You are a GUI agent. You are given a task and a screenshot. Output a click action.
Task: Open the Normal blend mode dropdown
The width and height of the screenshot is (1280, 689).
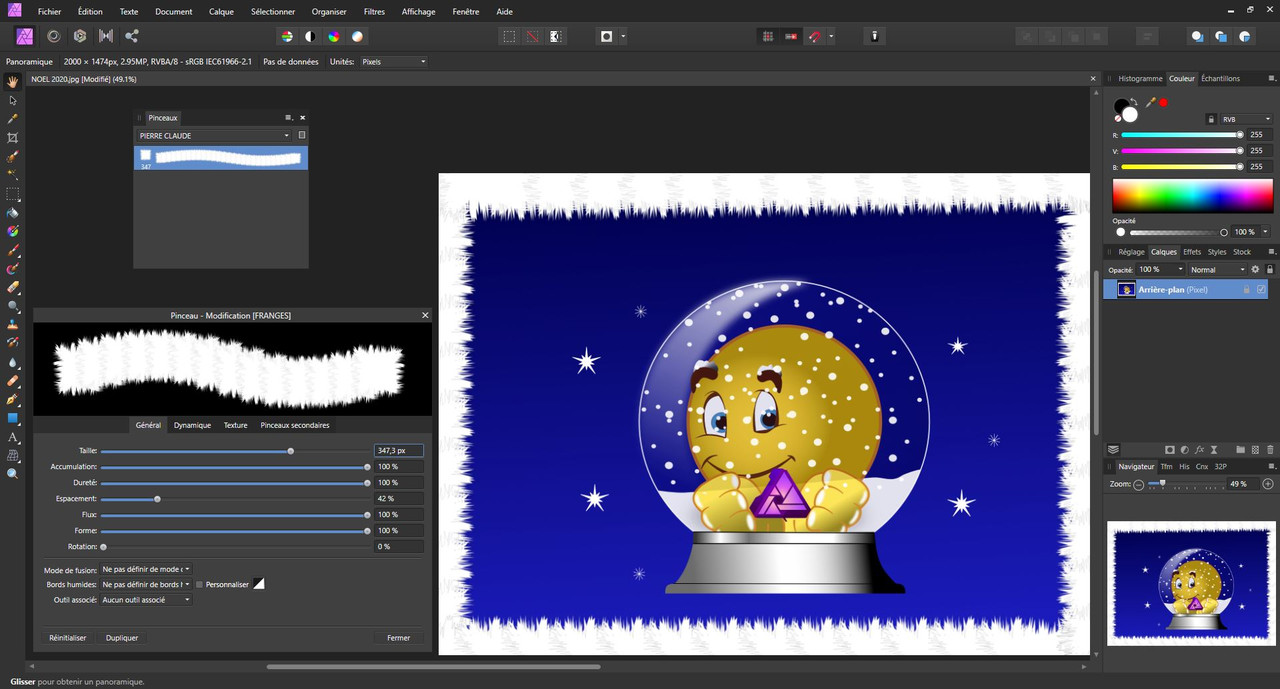1218,270
